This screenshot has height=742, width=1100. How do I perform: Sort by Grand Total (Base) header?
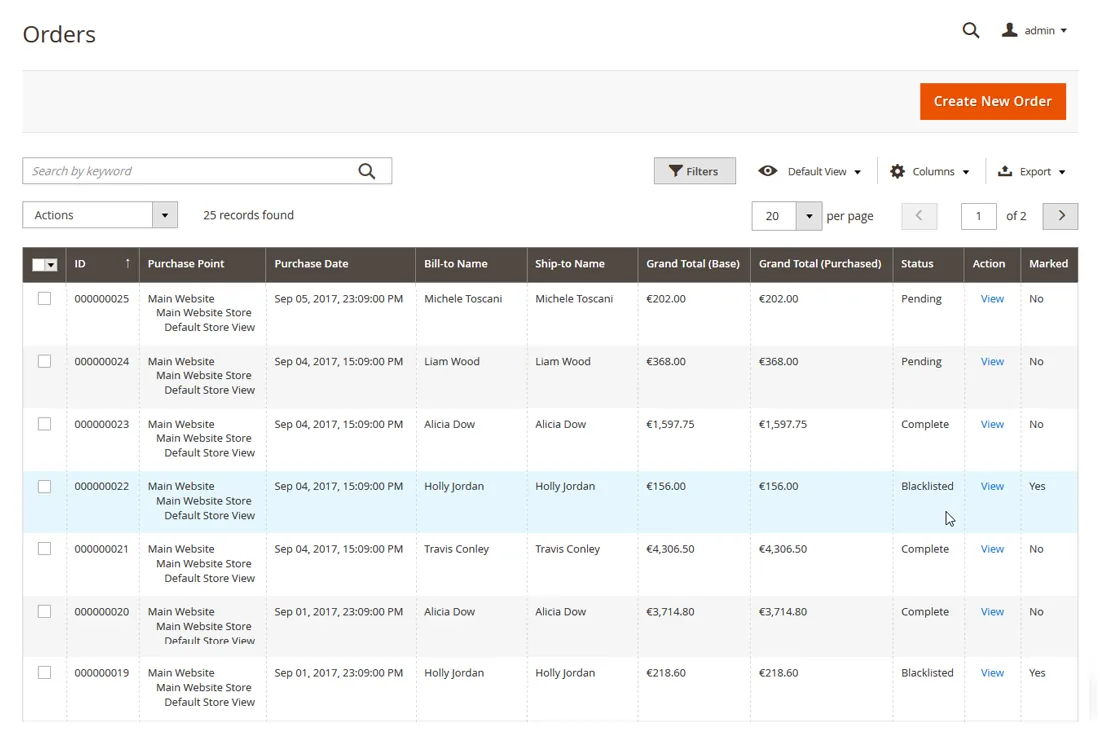[693, 264]
